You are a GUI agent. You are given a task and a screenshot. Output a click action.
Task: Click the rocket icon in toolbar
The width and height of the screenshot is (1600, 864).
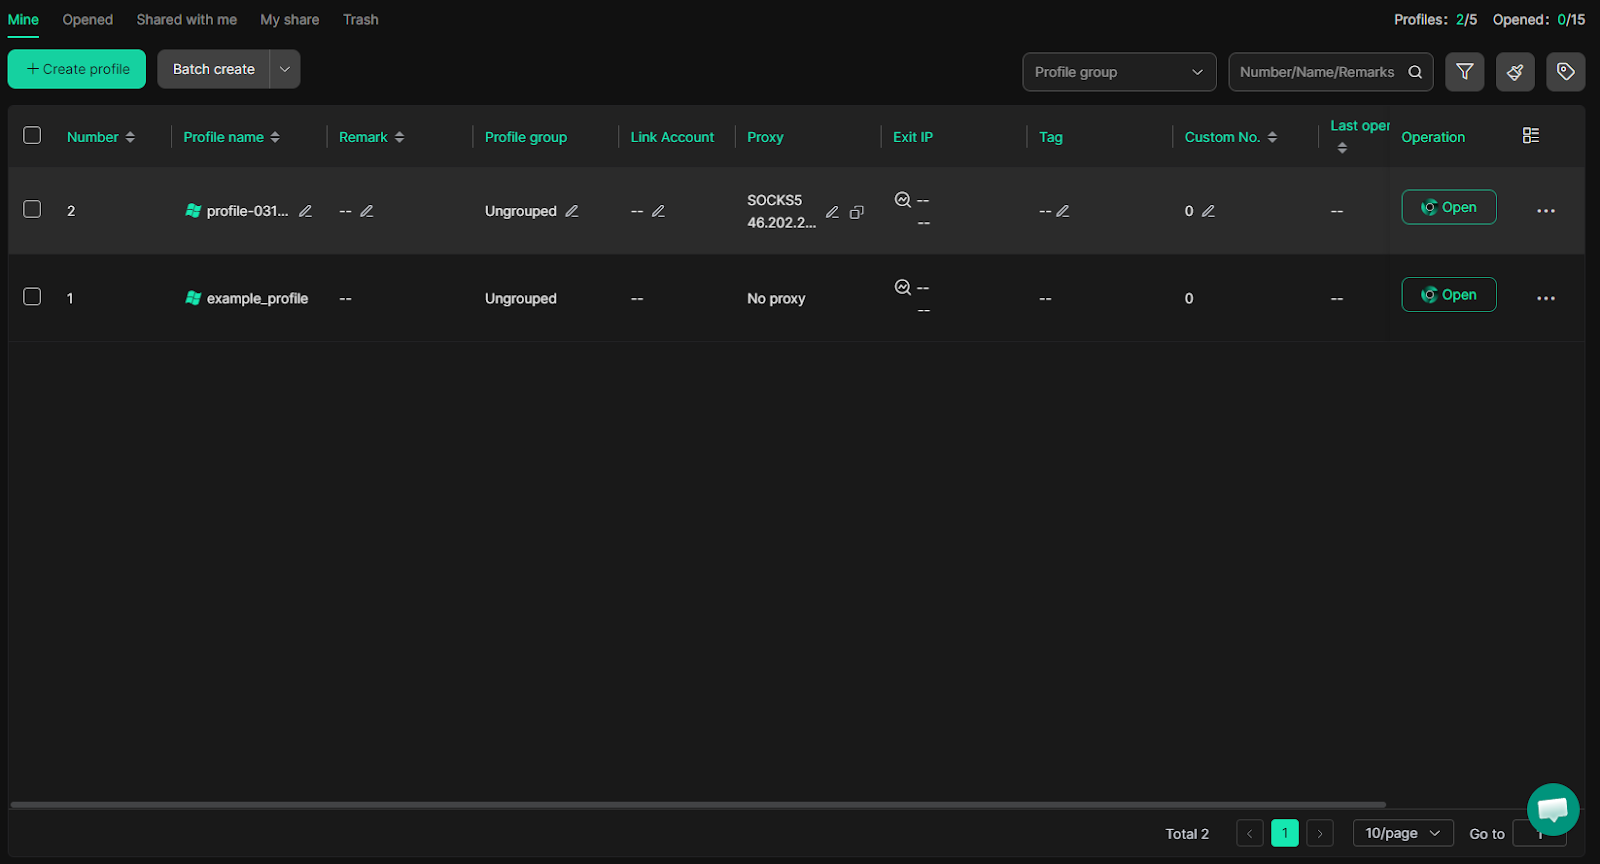click(1515, 72)
